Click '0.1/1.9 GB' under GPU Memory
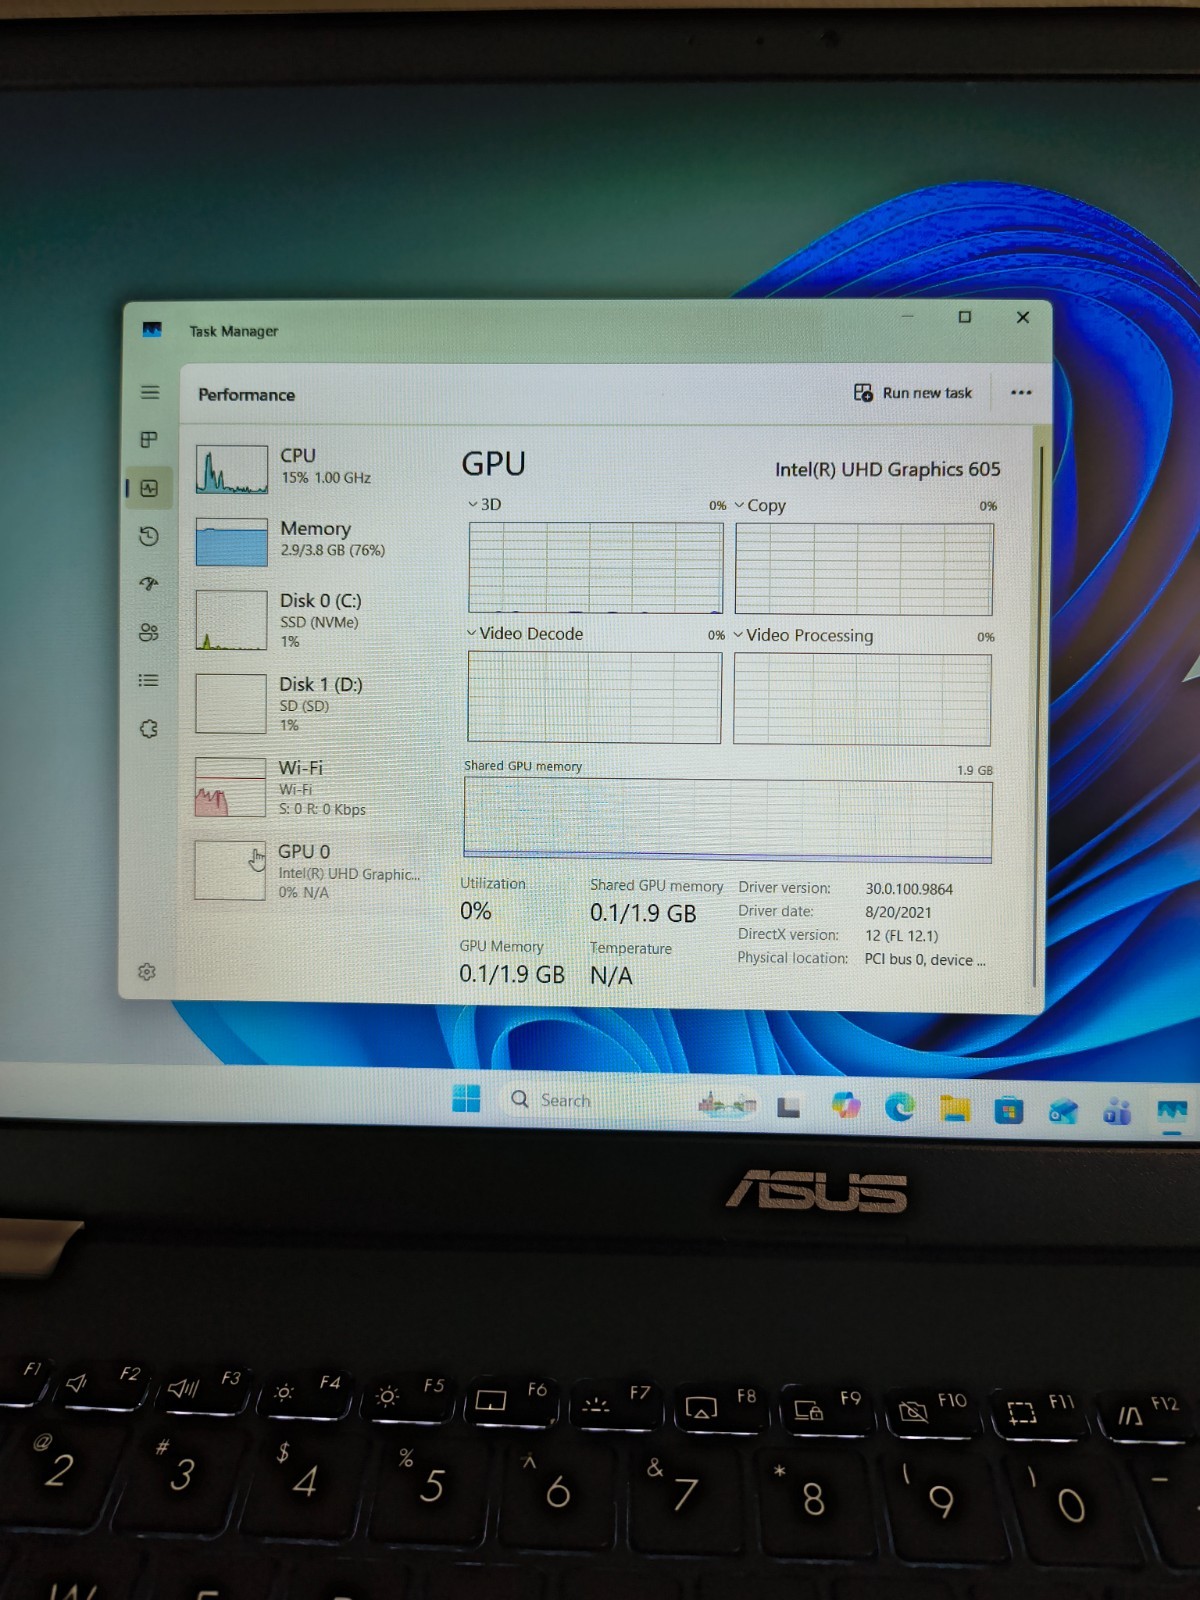1200x1600 pixels. click(x=512, y=974)
